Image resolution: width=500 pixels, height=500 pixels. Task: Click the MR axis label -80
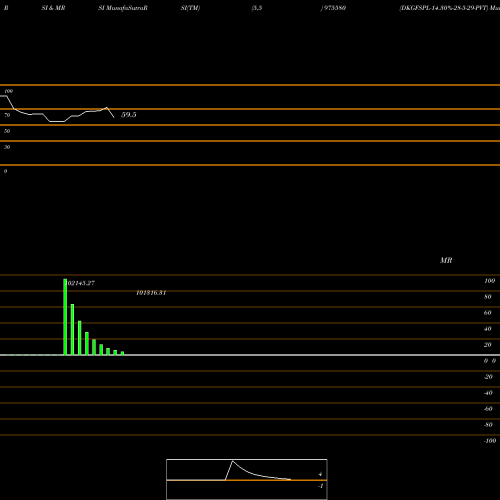point(488,425)
